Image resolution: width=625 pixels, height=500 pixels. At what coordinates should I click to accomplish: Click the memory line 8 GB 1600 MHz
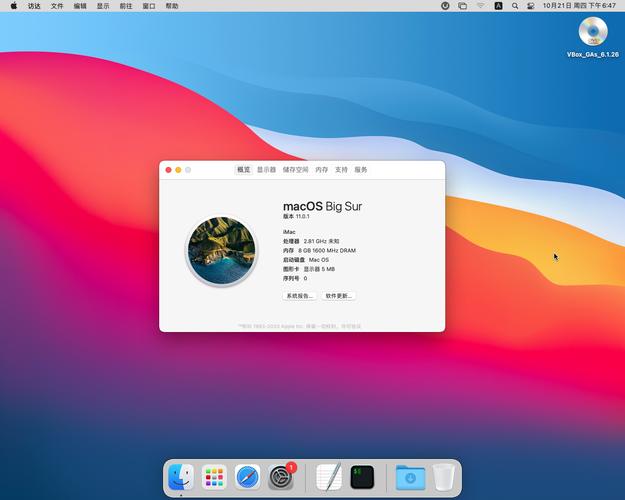point(319,250)
